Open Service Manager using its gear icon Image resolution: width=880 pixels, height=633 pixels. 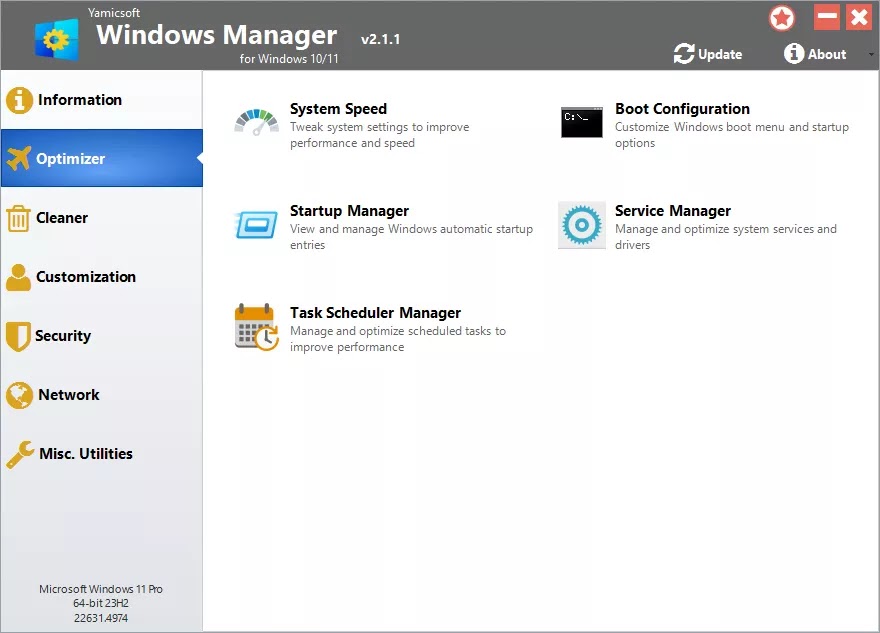(x=580, y=224)
